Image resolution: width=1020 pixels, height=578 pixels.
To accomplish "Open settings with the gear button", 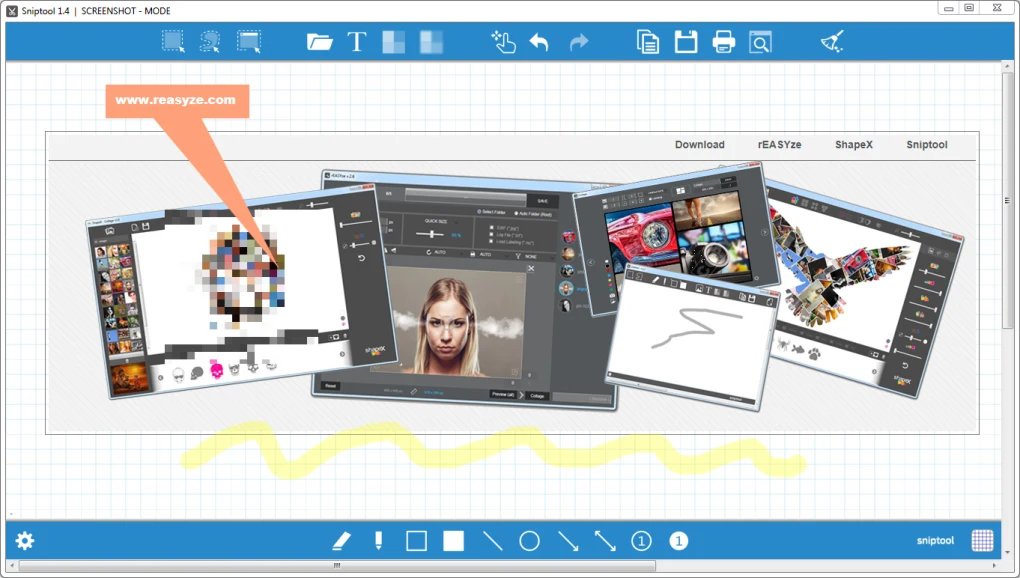I will [x=23, y=540].
